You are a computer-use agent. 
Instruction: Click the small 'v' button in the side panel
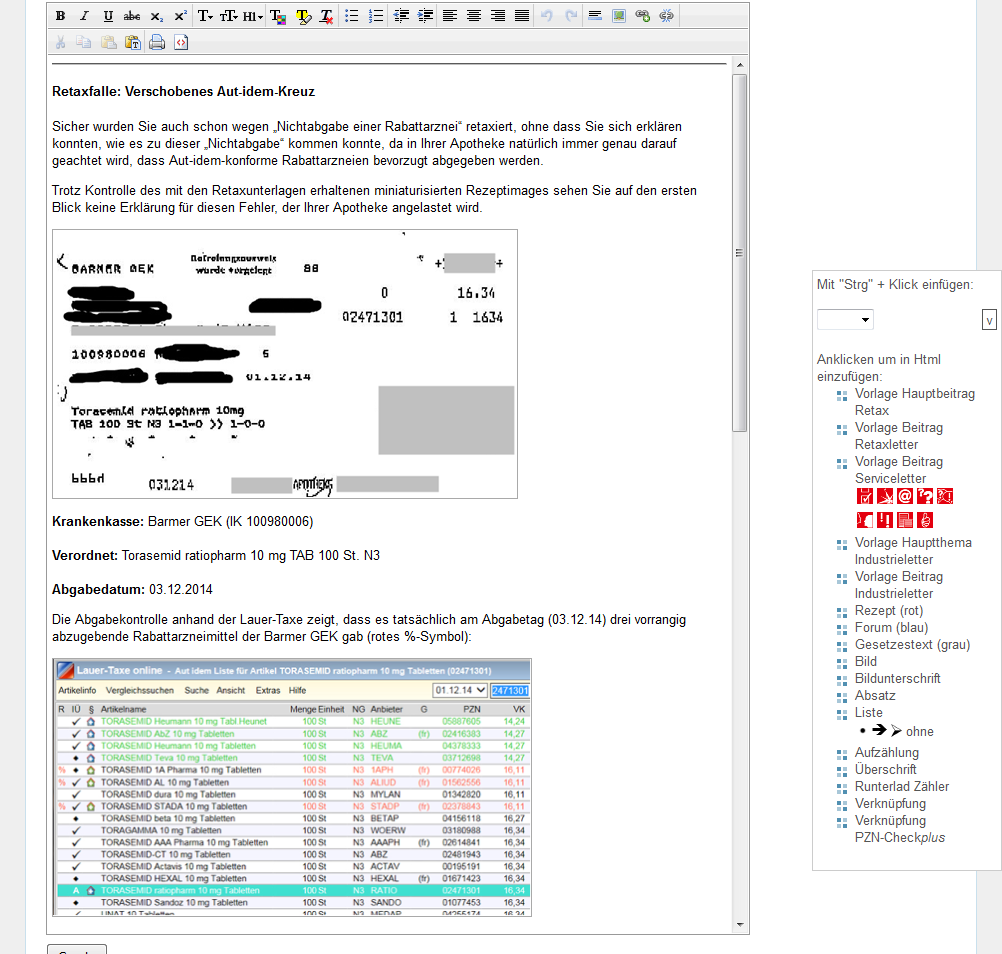(x=989, y=320)
